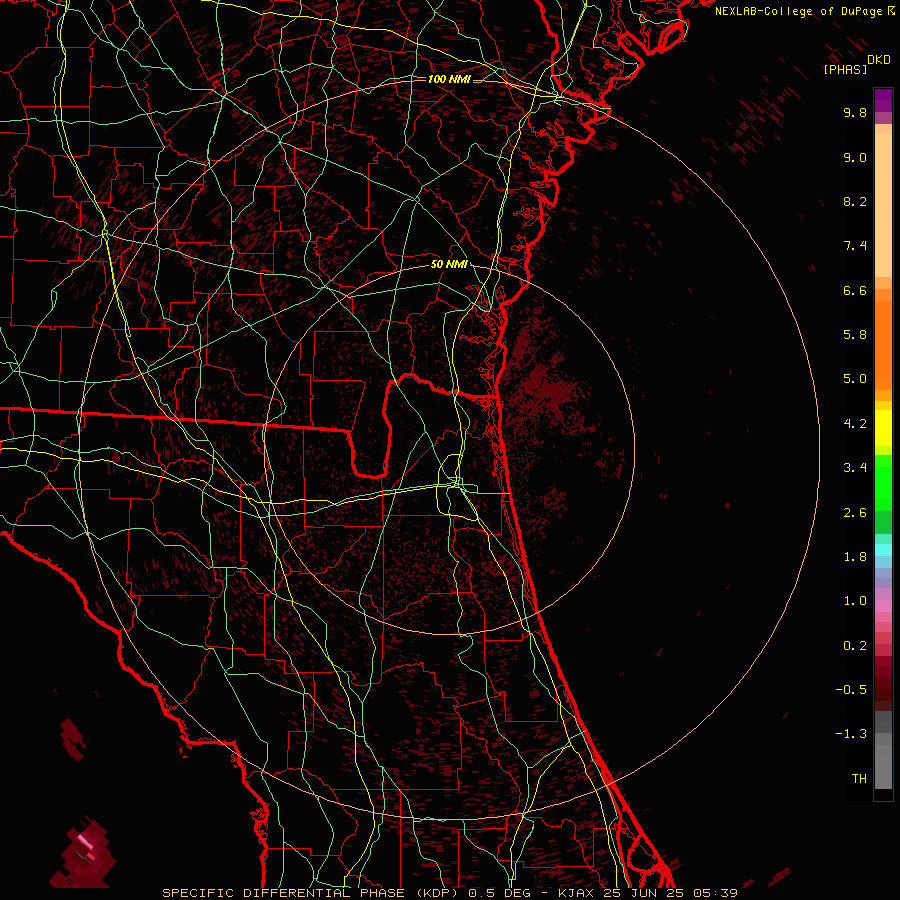Select the 5.0 scale label
The width and height of the screenshot is (900, 900).
click(x=855, y=379)
